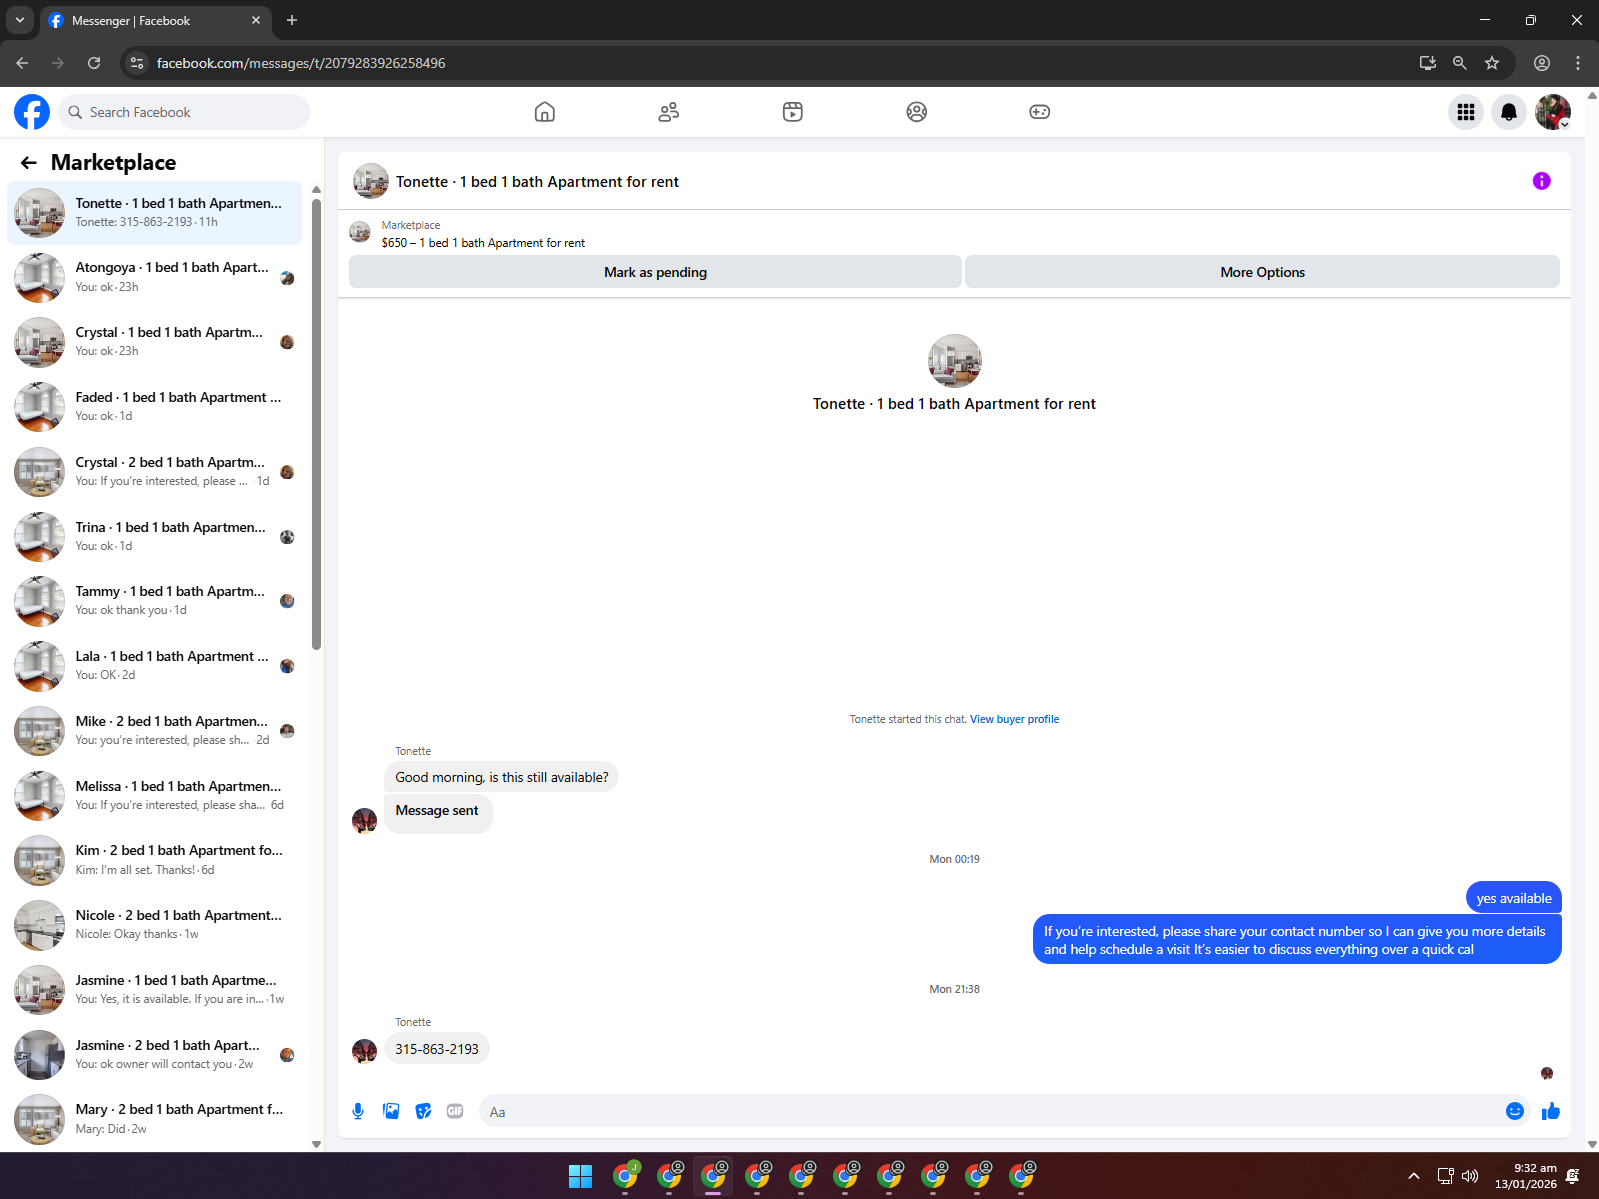Open the Trina chat row
The width and height of the screenshot is (1599, 1199).
155,537
